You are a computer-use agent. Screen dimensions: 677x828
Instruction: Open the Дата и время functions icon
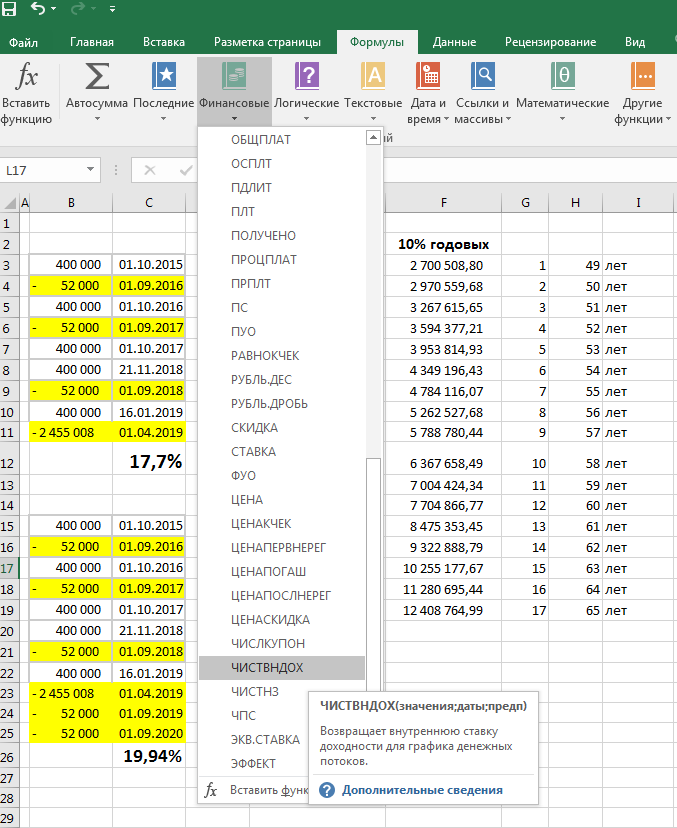click(x=428, y=76)
